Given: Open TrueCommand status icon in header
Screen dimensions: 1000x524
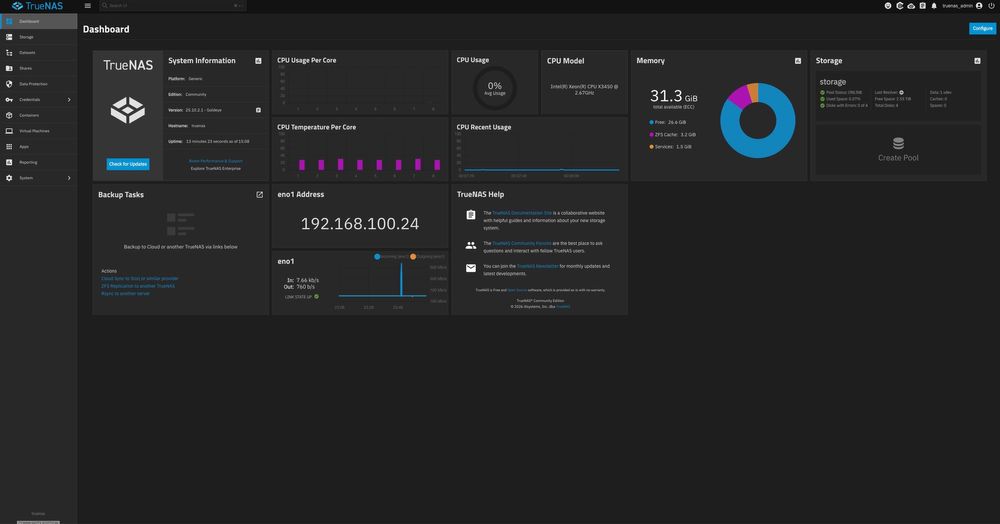Looking at the screenshot, I should [899, 6].
